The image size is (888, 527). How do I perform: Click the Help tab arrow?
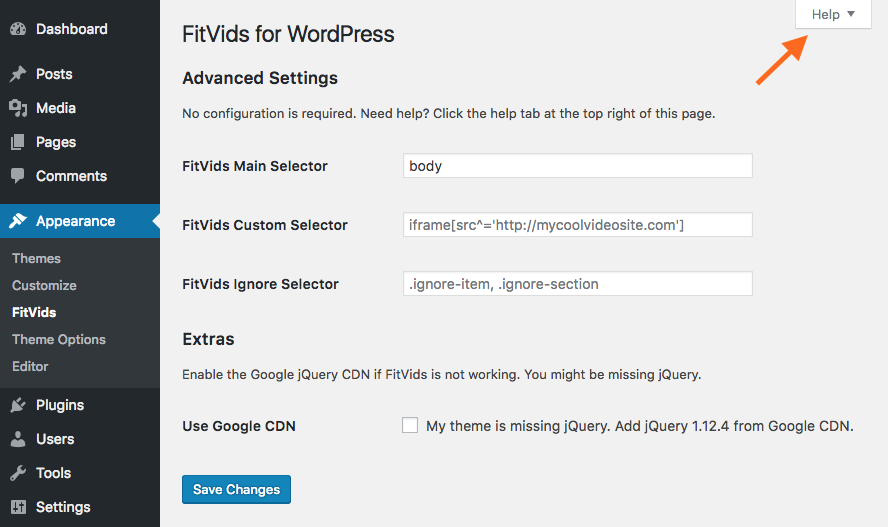[851, 14]
